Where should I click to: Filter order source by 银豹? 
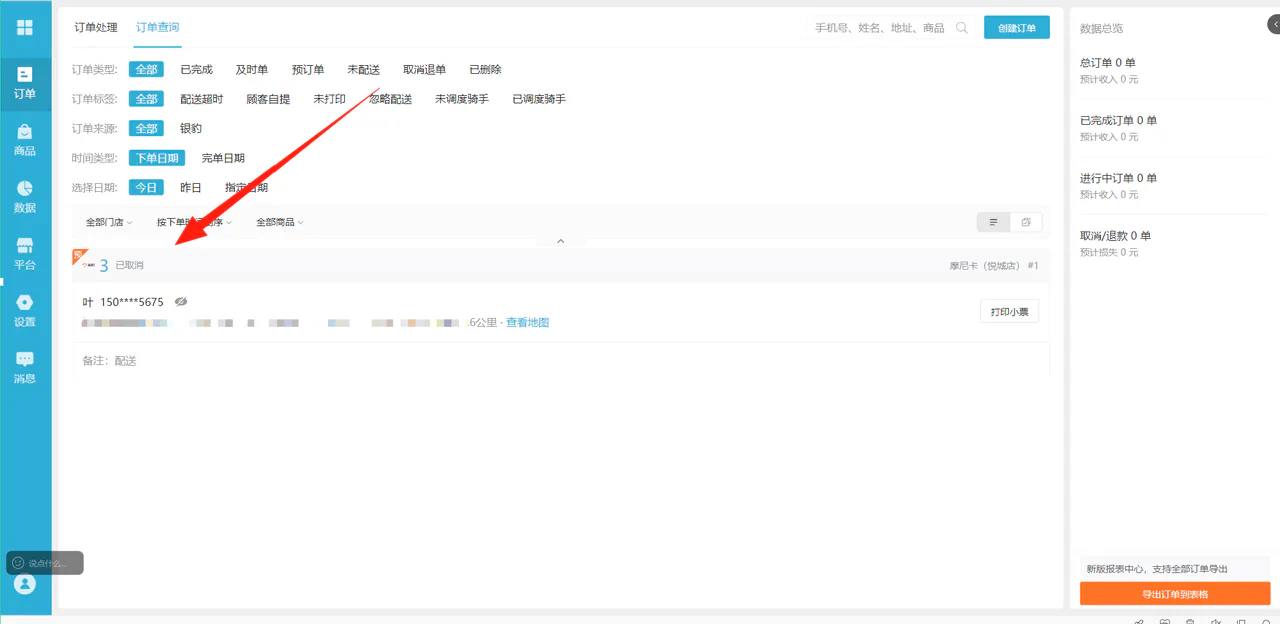tap(191, 128)
